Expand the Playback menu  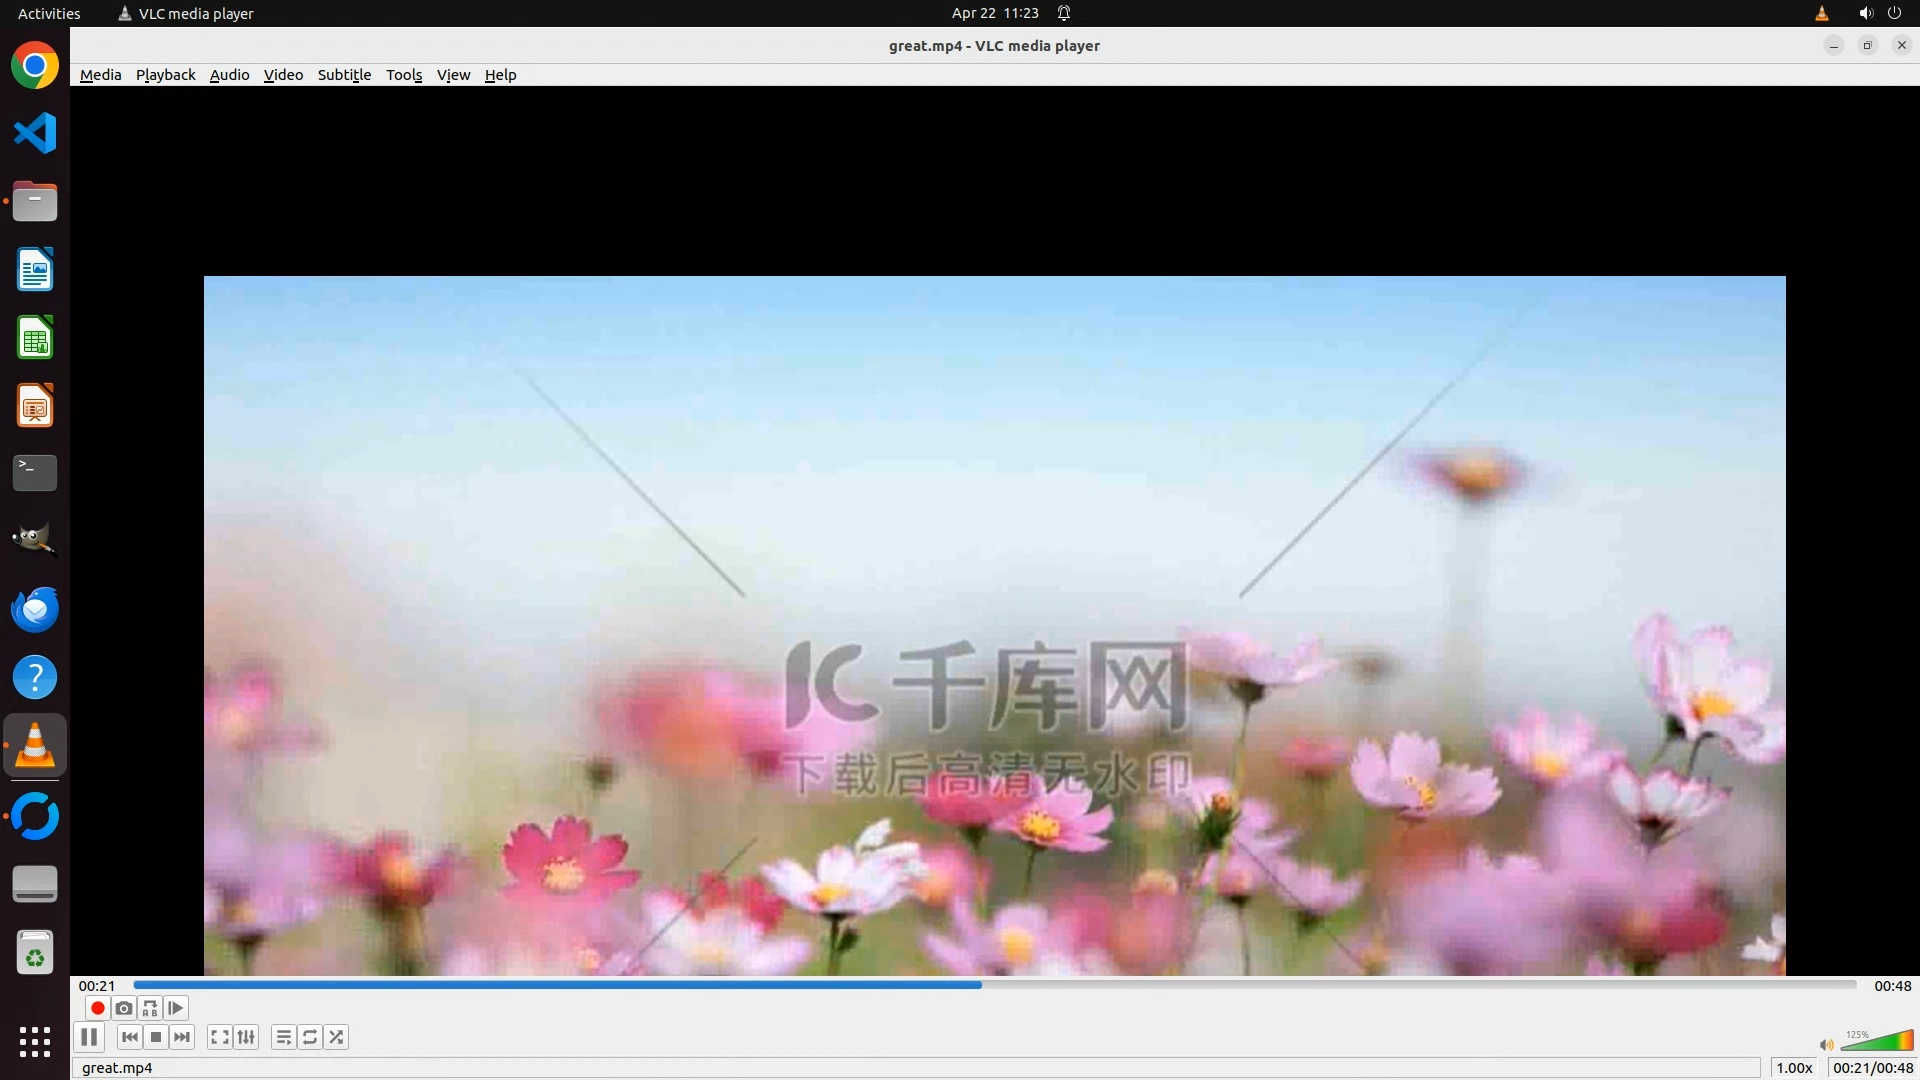pyautogui.click(x=165, y=75)
